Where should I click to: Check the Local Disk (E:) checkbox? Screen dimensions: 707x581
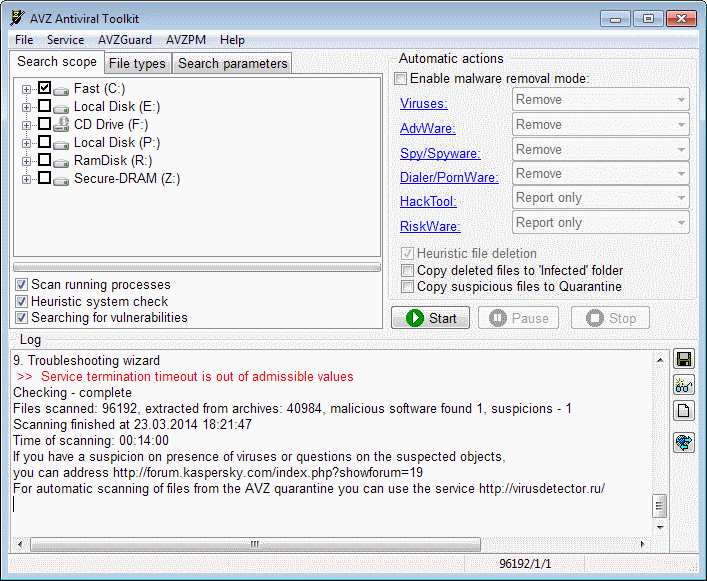tap(44, 106)
